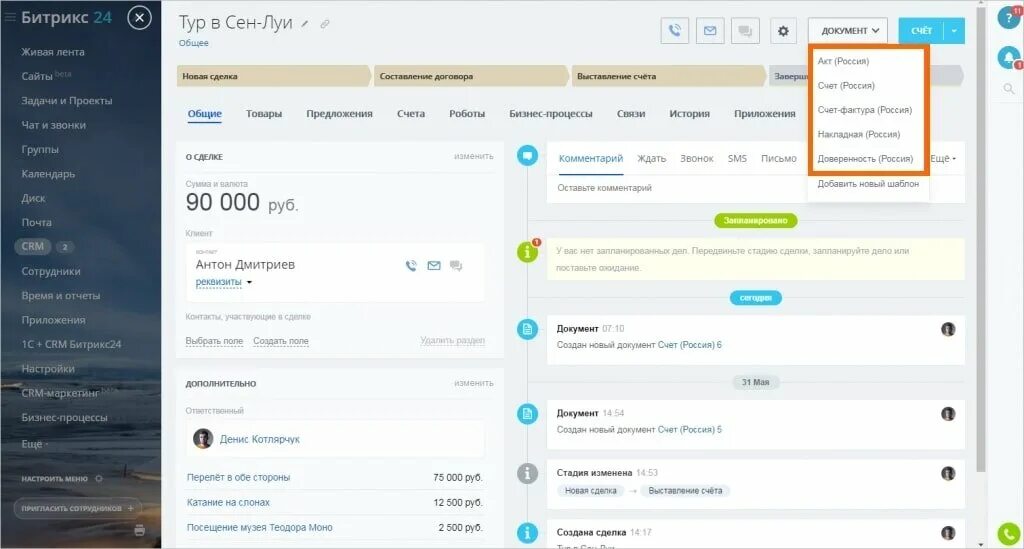Click the green info icon with red badge
Screen dimensions: 1024x549
527,251
